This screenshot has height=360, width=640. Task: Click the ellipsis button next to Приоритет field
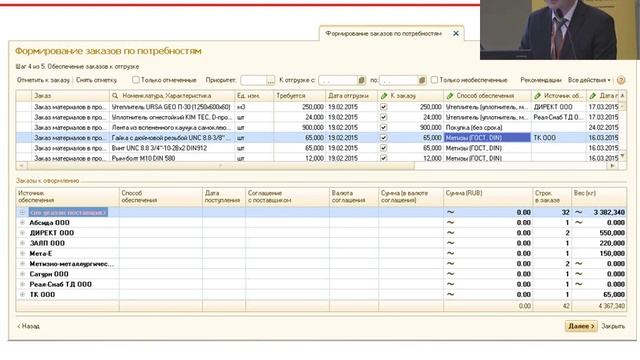point(271,80)
